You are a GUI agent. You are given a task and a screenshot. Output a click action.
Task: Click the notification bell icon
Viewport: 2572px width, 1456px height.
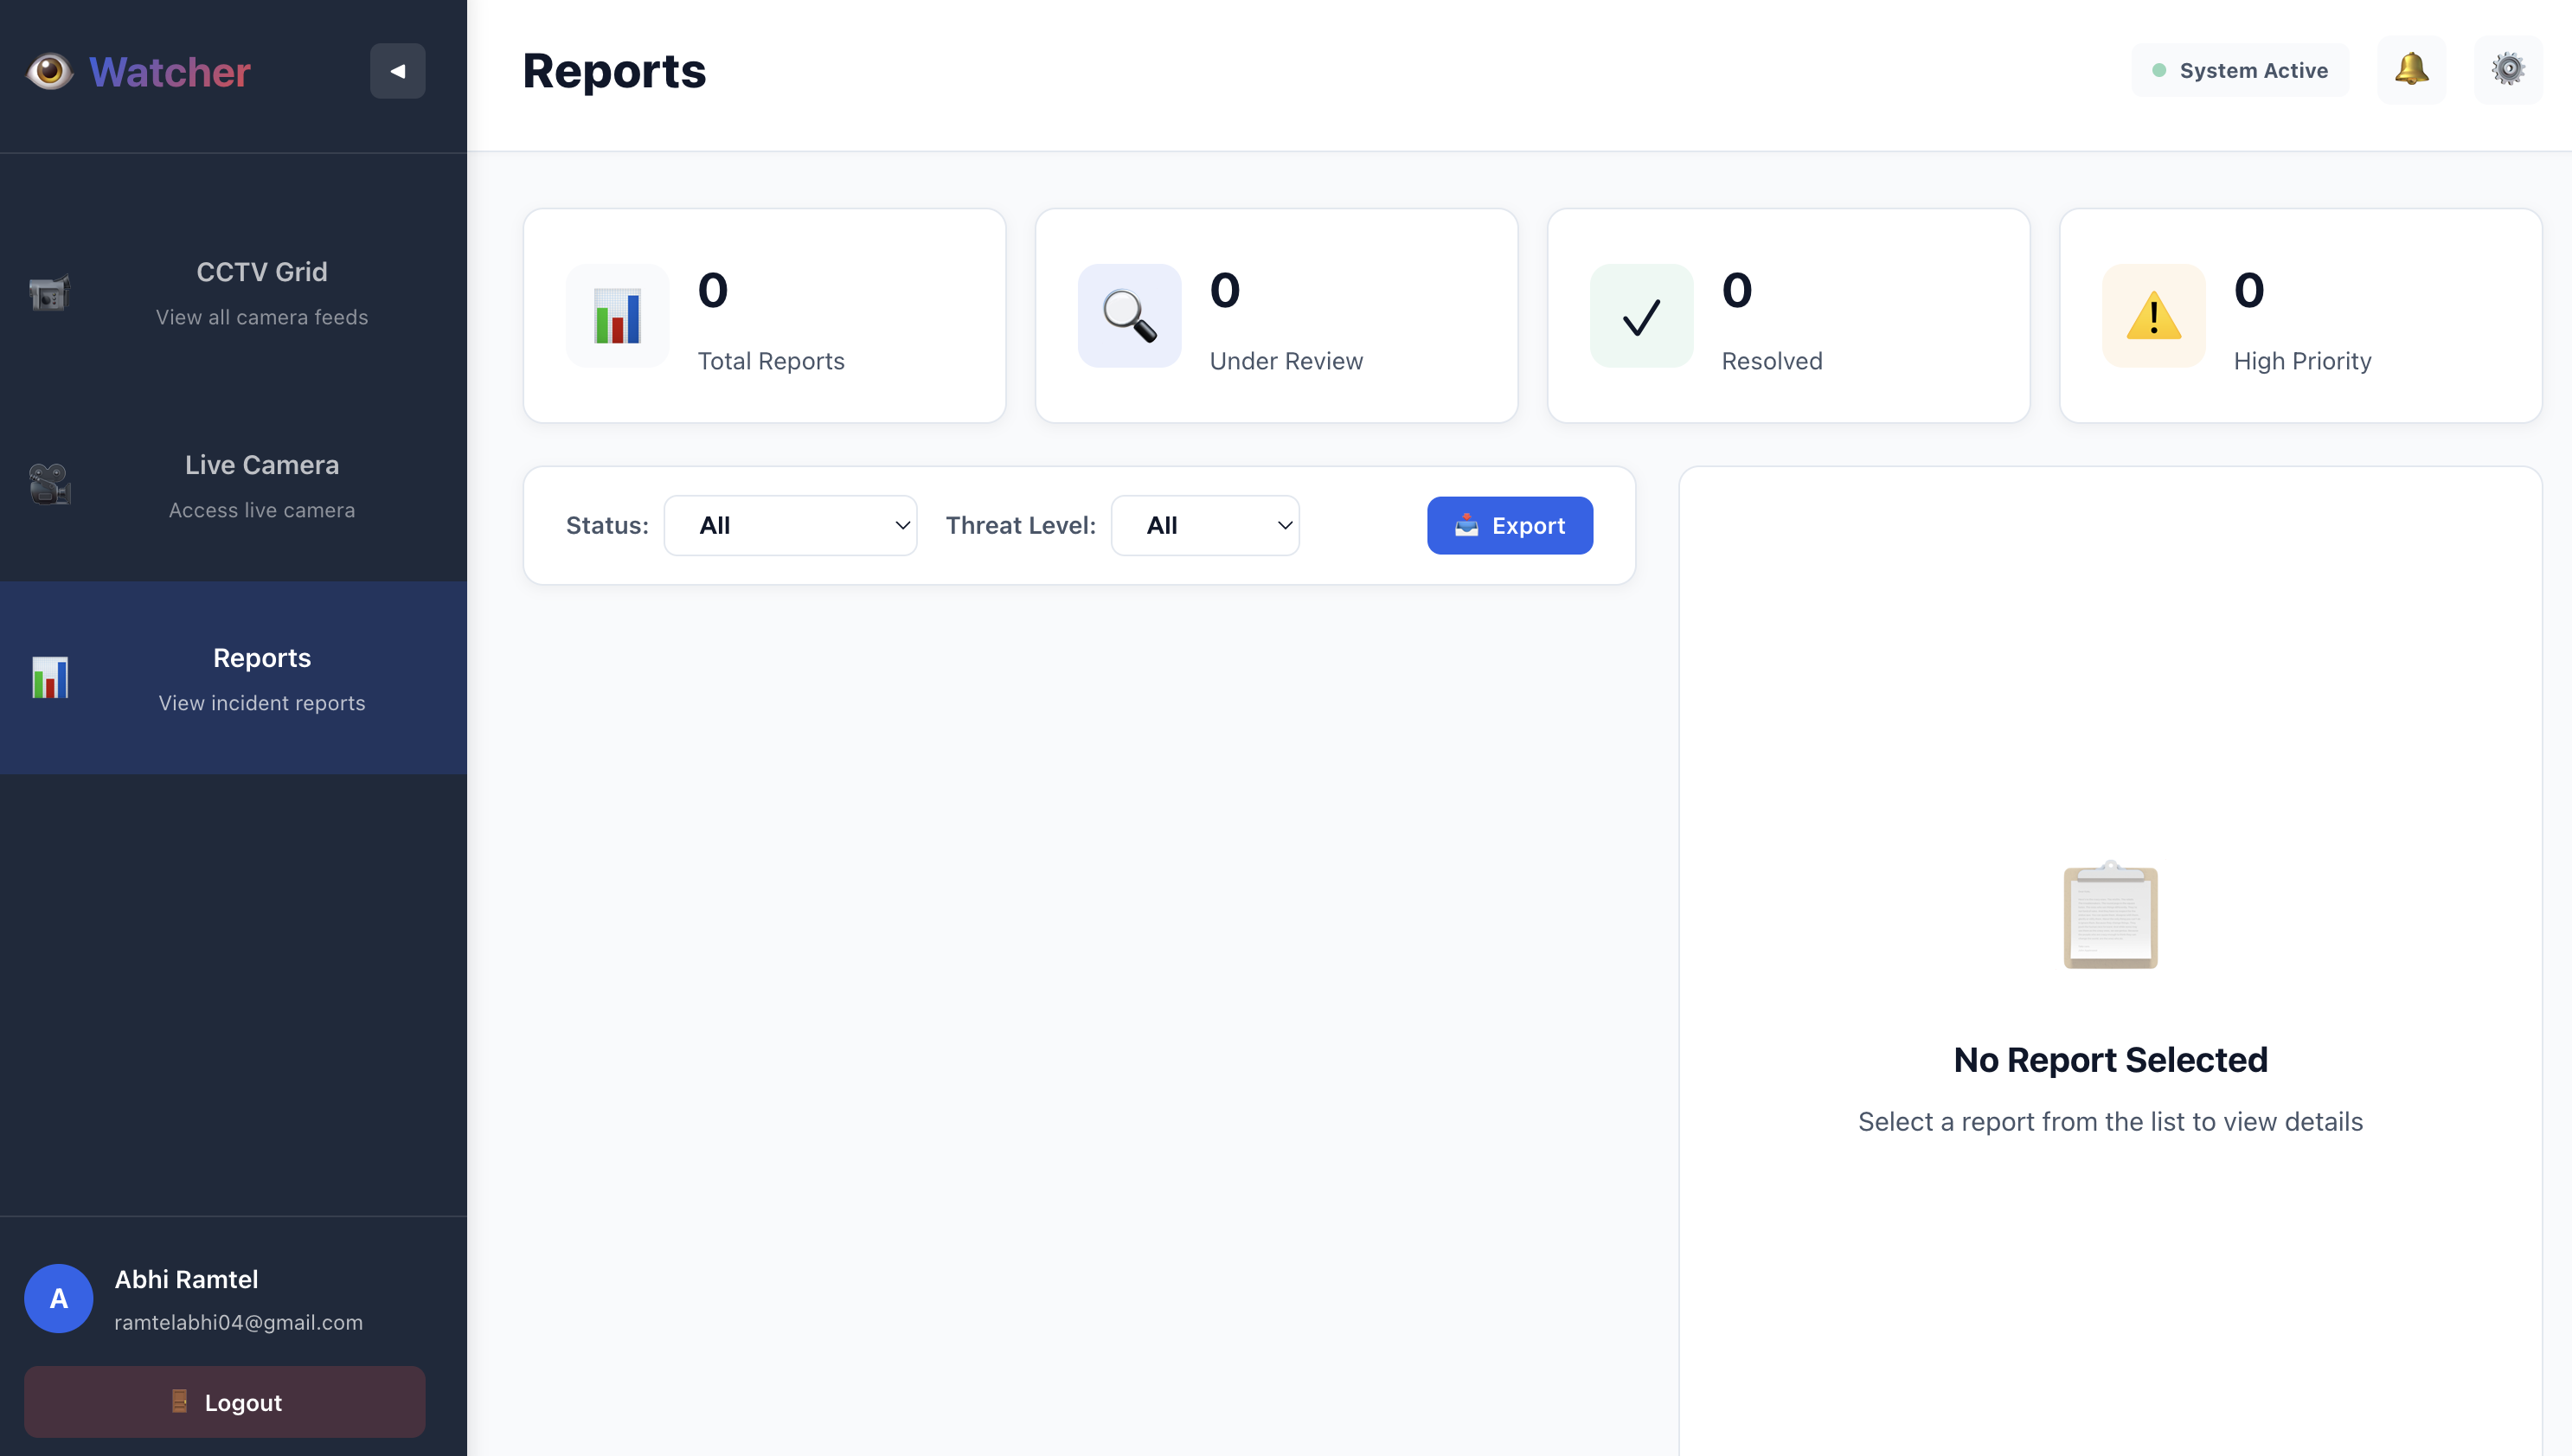(2411, 70)
